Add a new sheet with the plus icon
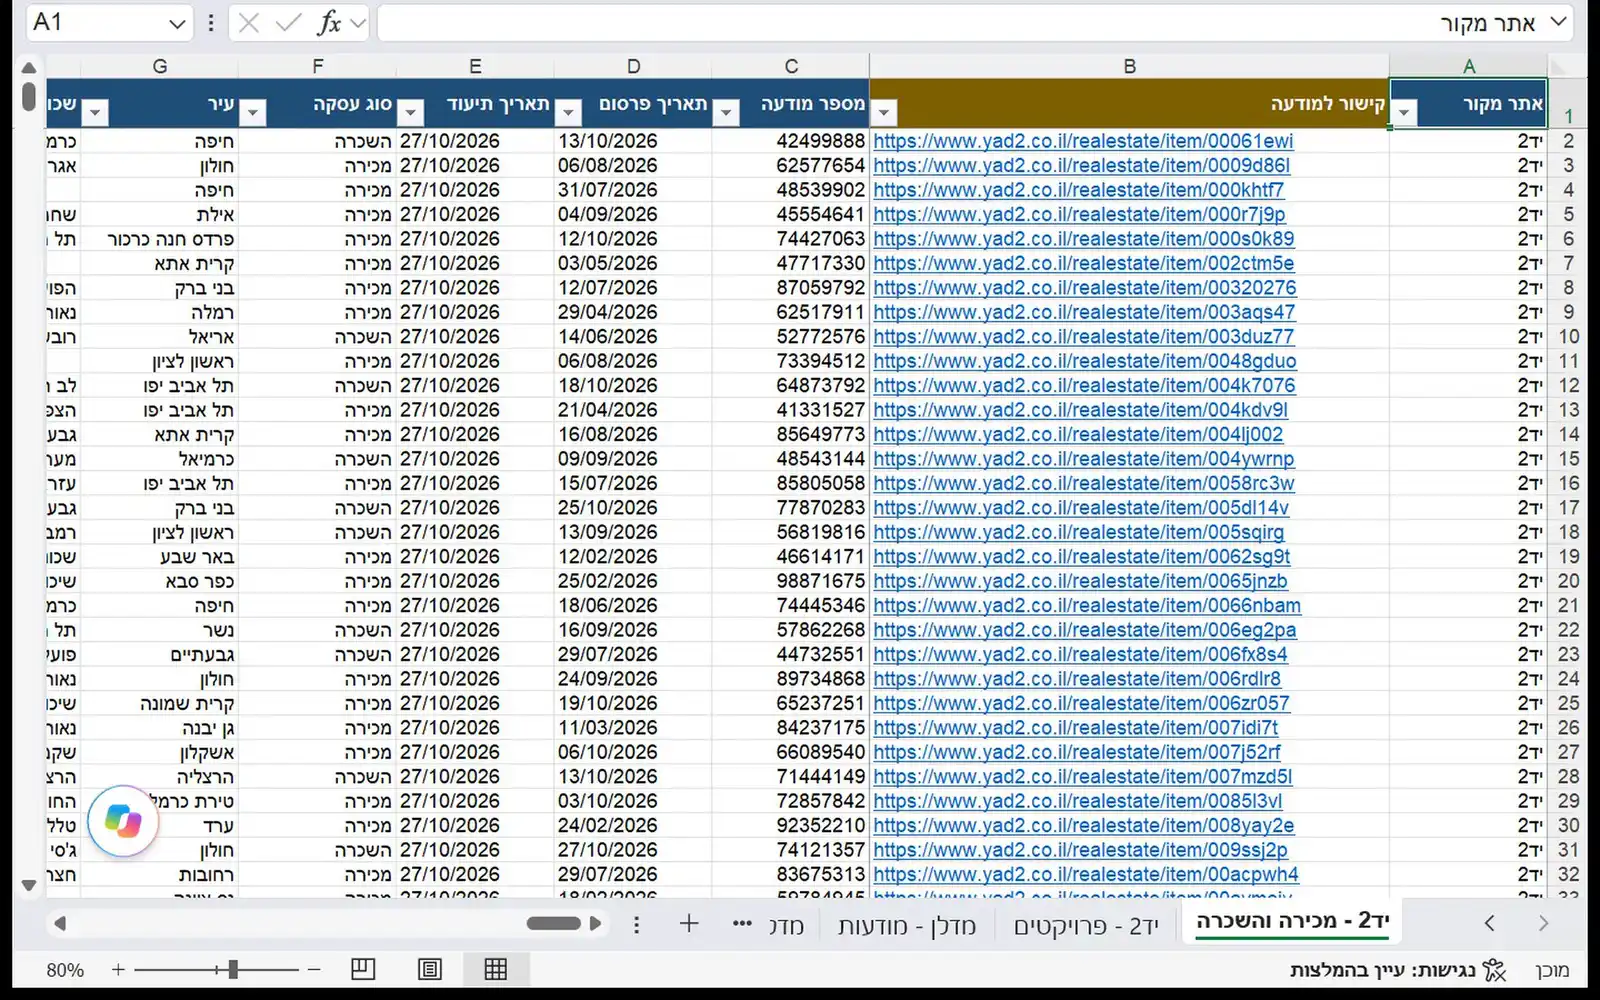The height and width of the screenshot is (1000, 1600). [689, 924]
